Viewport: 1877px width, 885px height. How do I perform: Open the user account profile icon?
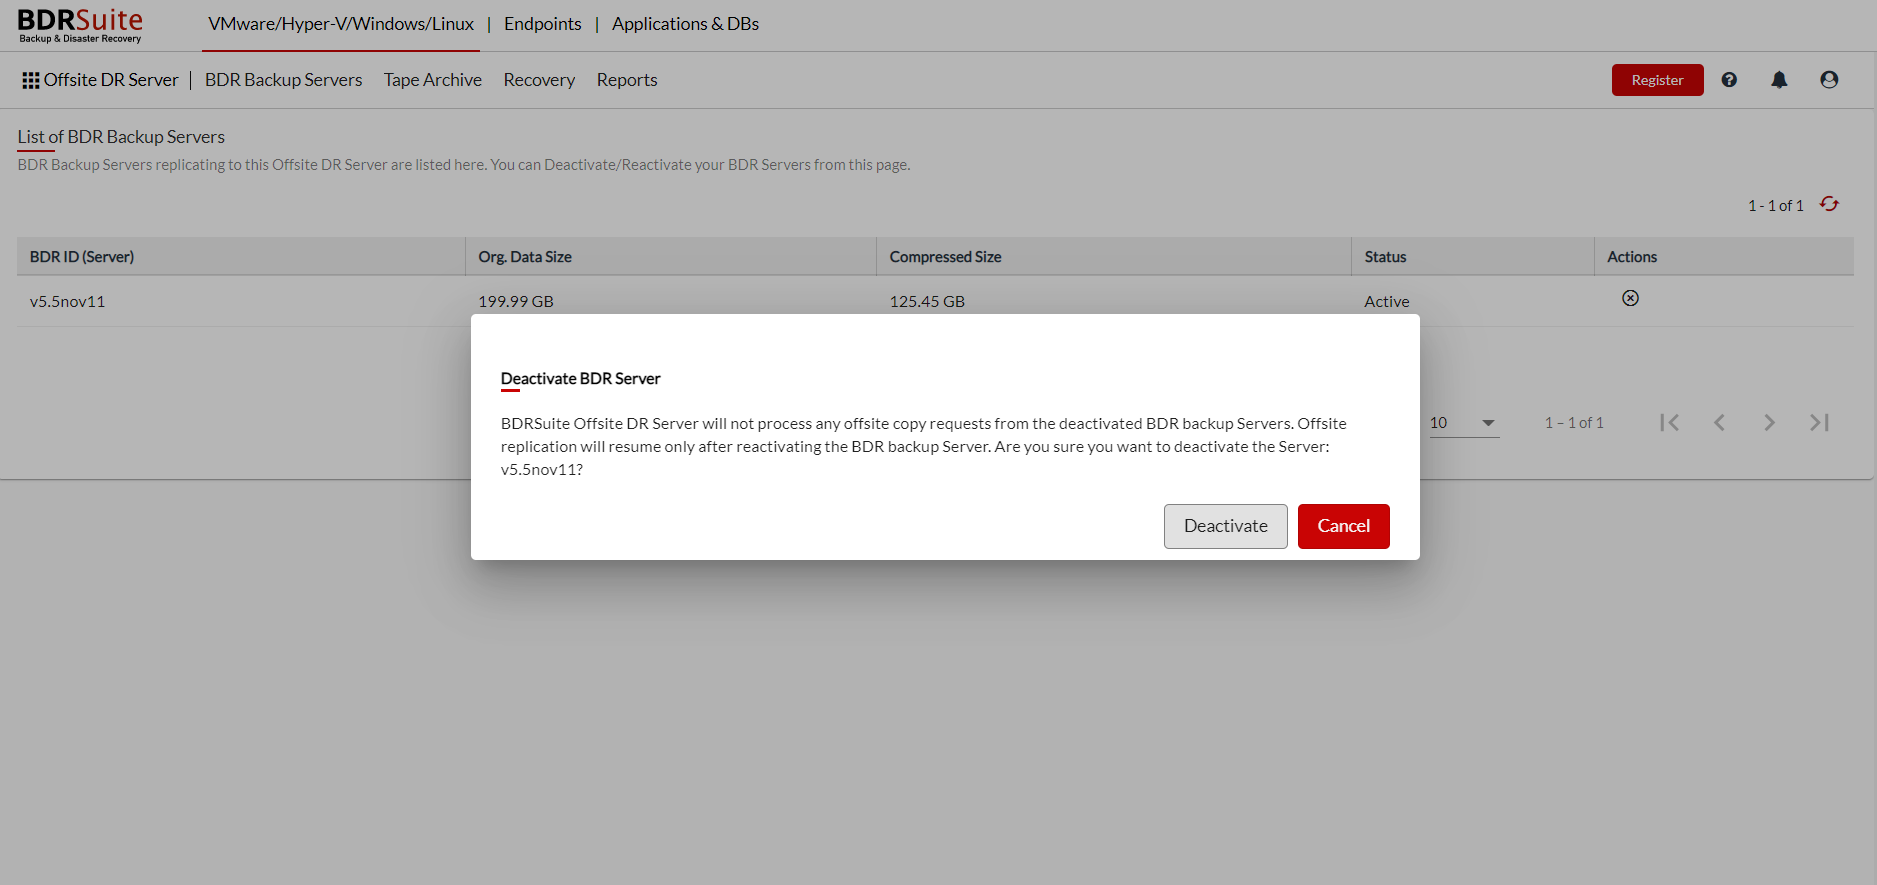[x=1829, y=80]
